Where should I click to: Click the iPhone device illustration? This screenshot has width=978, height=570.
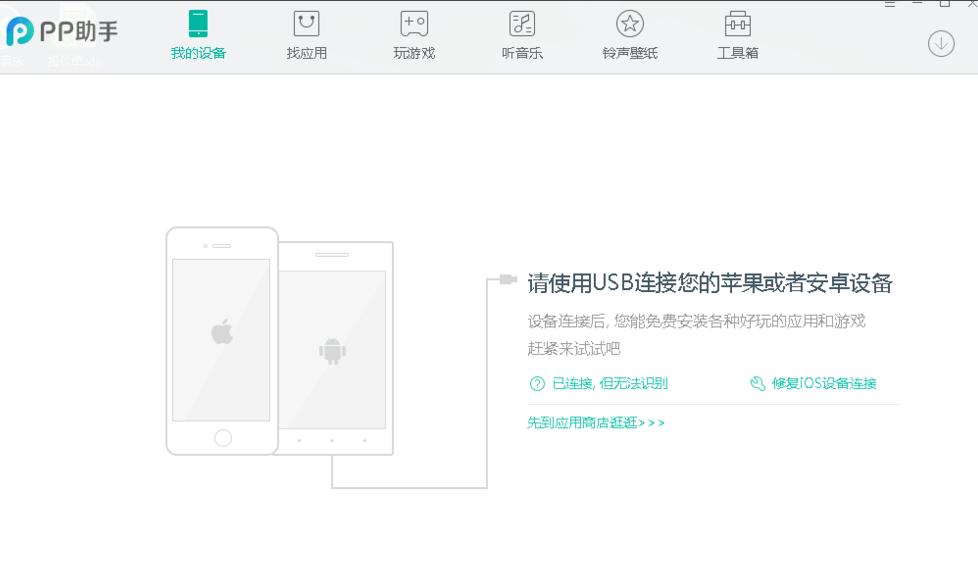(x=222, y=341)
